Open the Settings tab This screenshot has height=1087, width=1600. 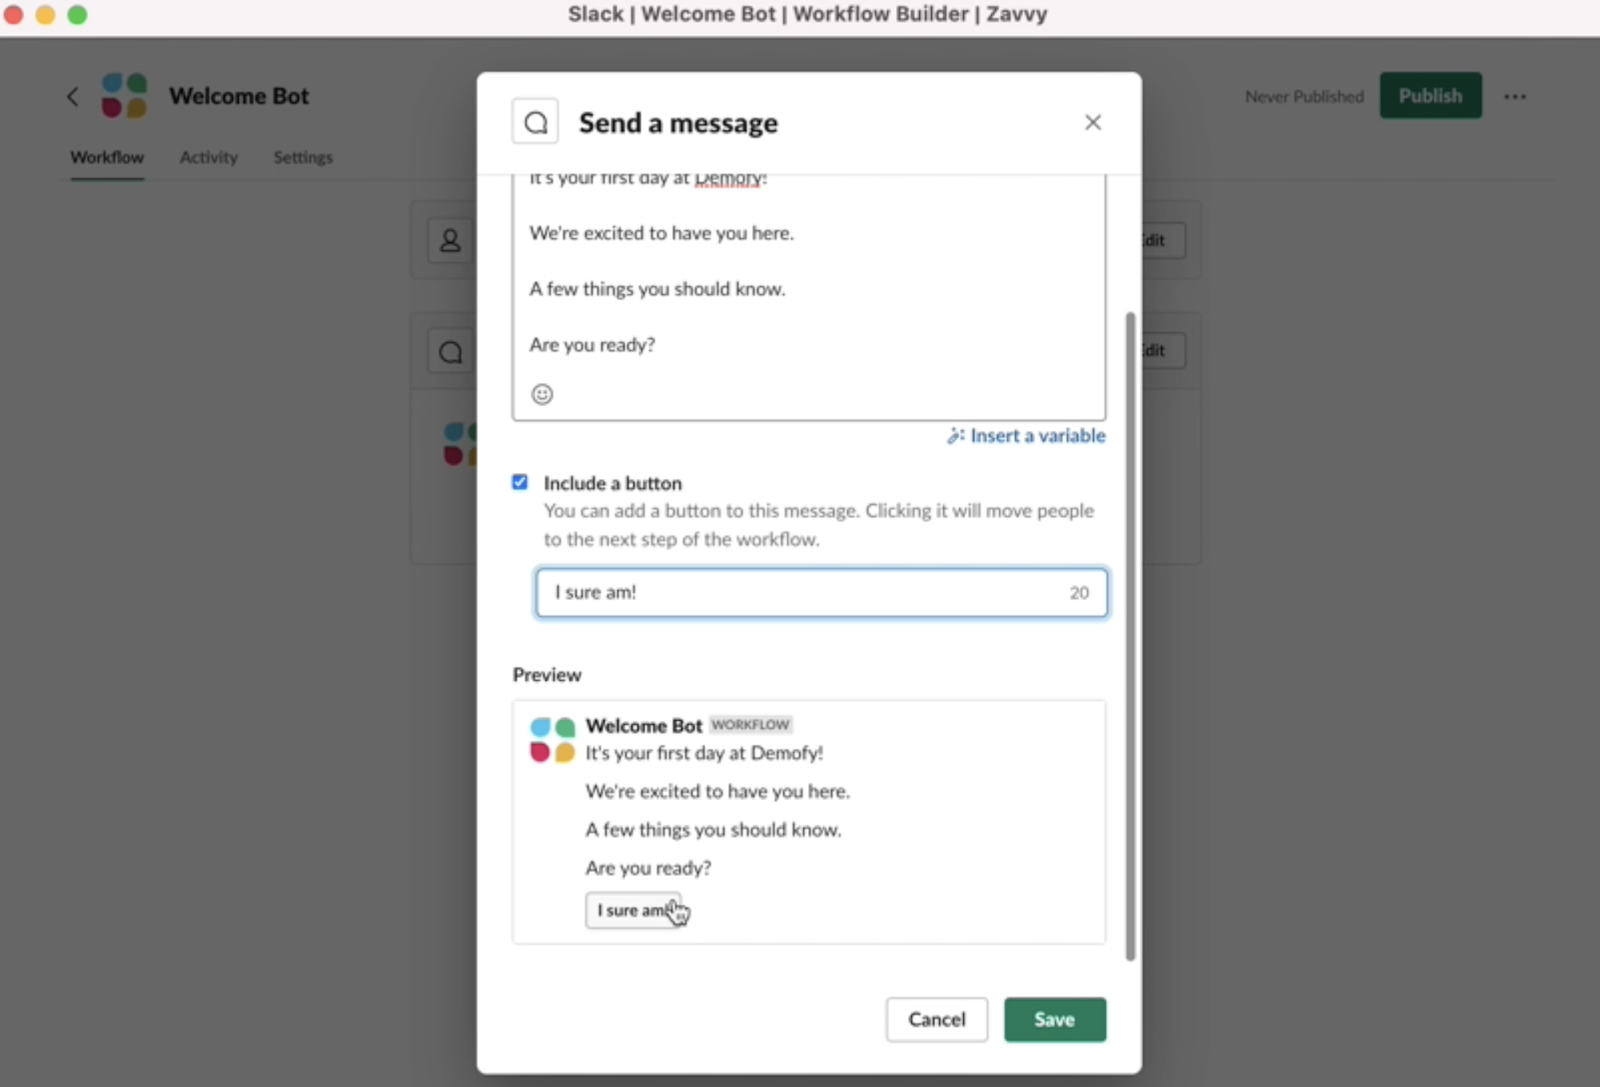point(302,157)
